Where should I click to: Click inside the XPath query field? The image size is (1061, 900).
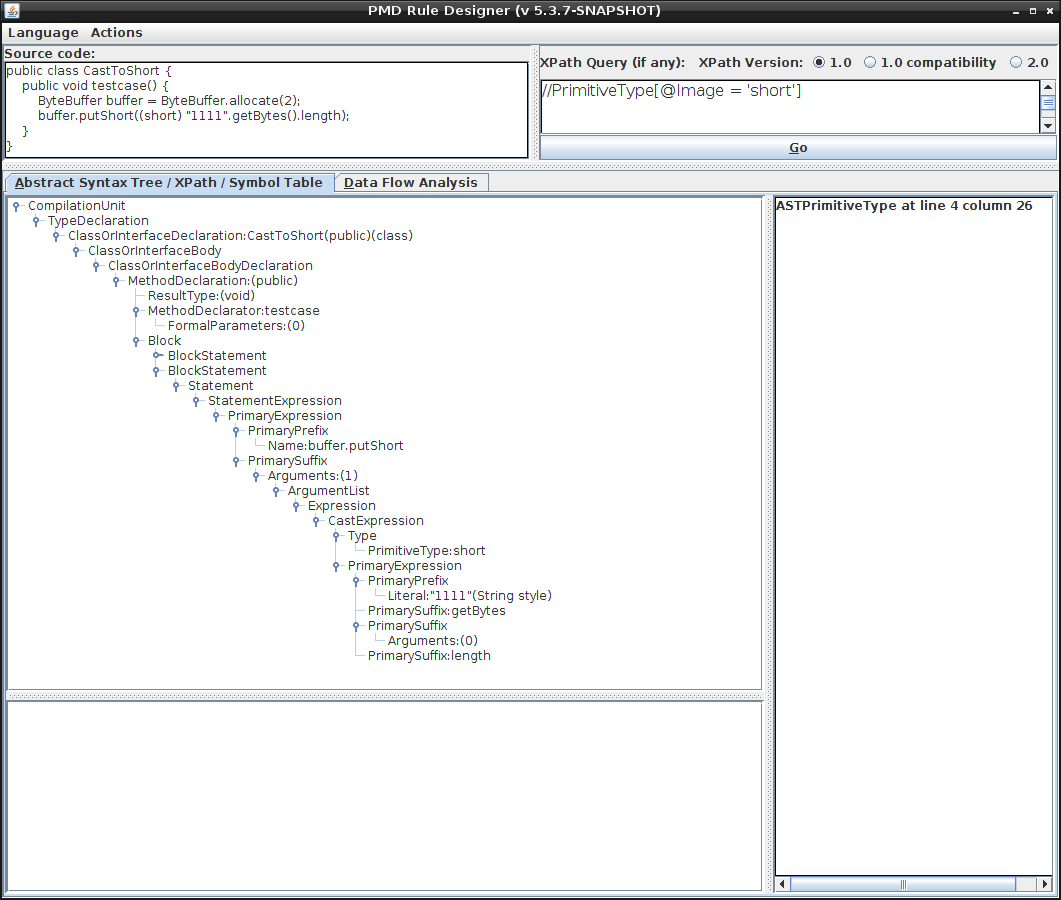[788, 106]
